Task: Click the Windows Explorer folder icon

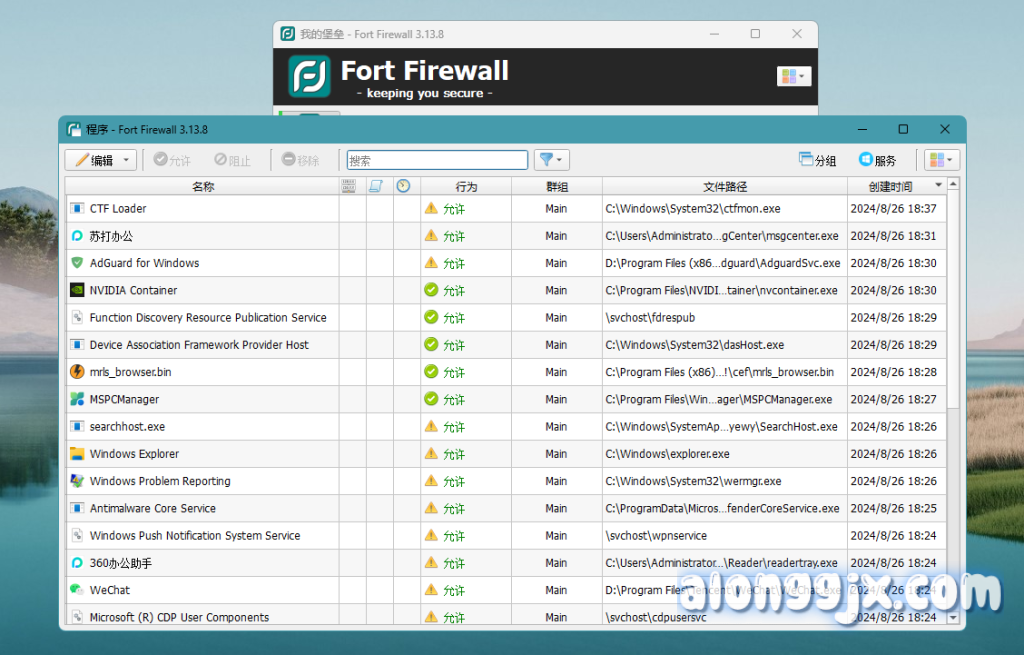Action: pos(77,454)
